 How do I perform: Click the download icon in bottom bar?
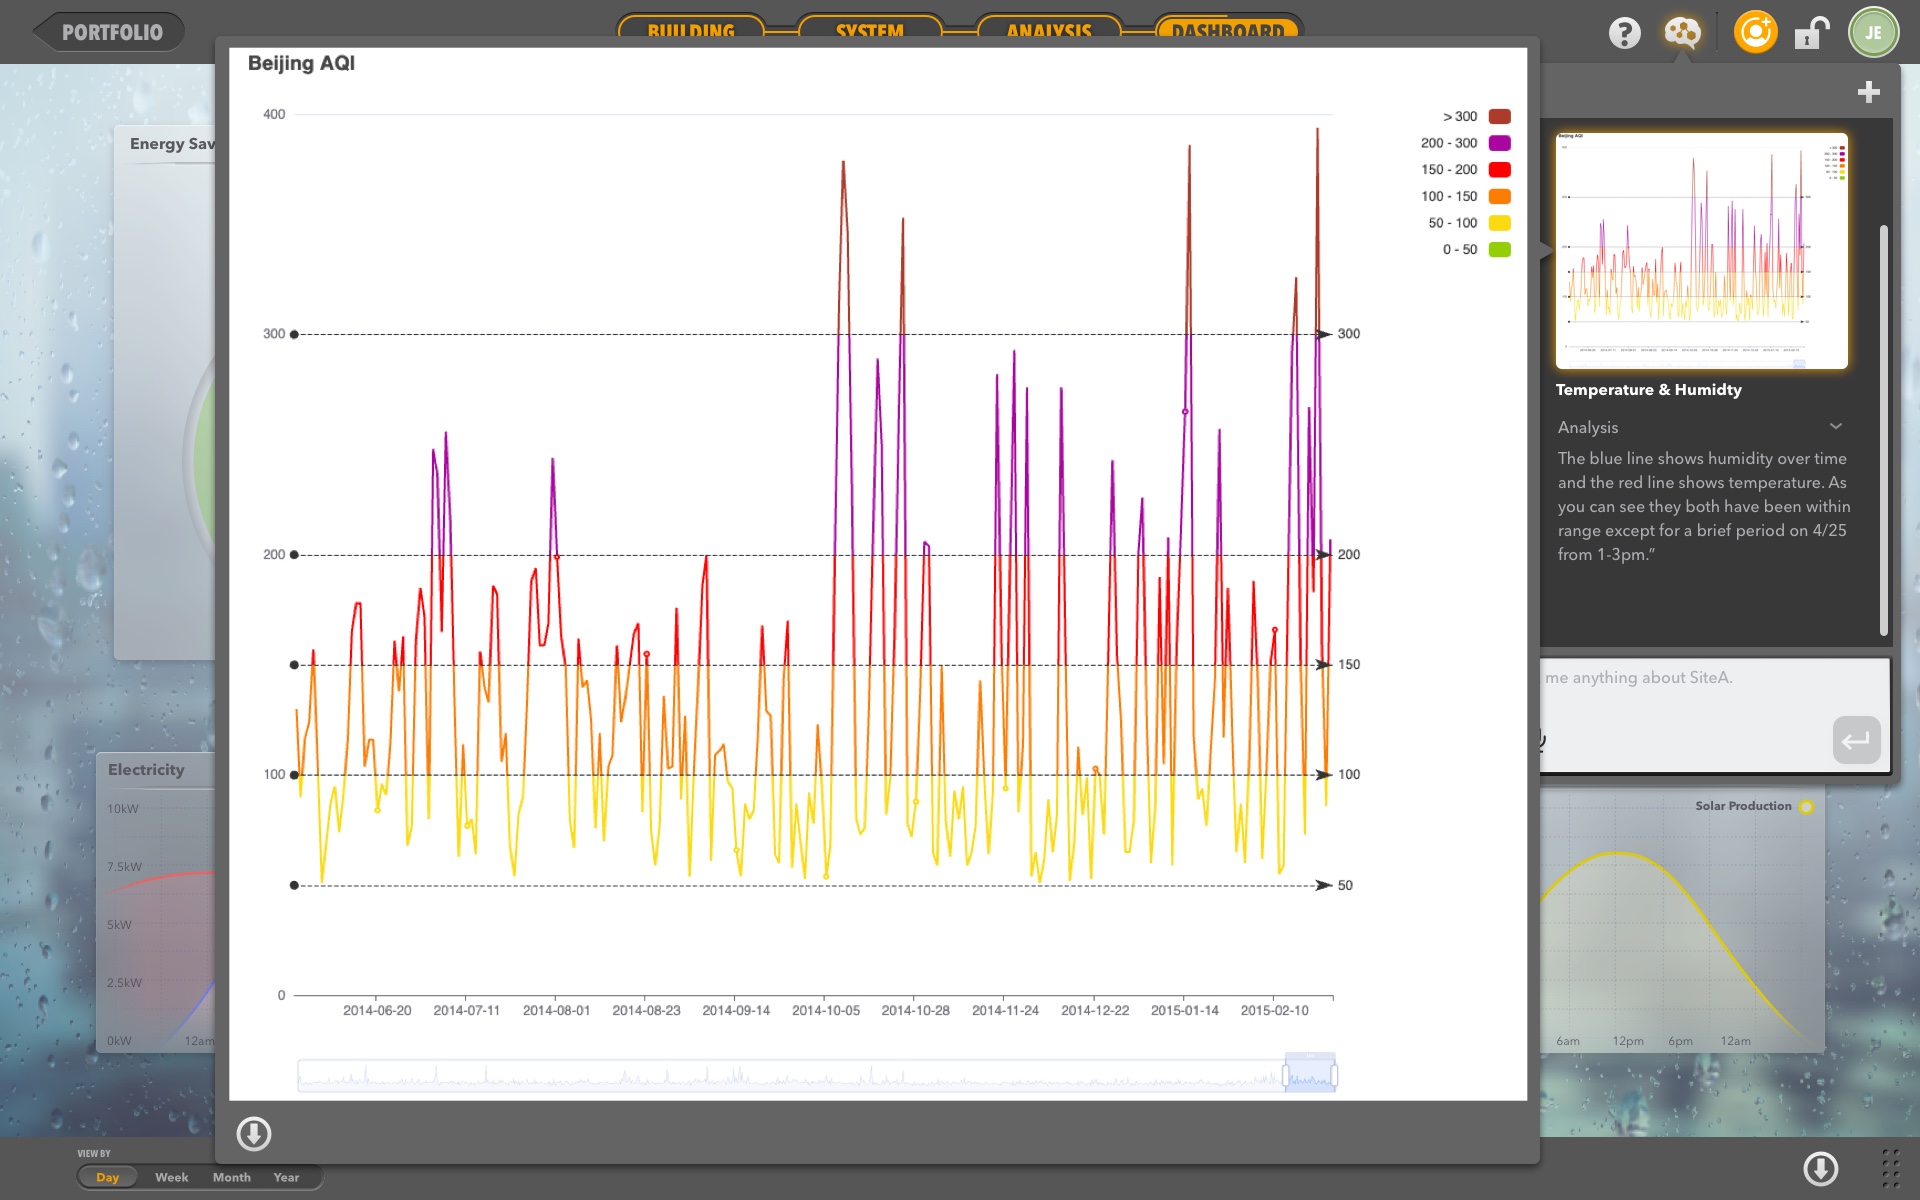[x=1820, y=1167]
